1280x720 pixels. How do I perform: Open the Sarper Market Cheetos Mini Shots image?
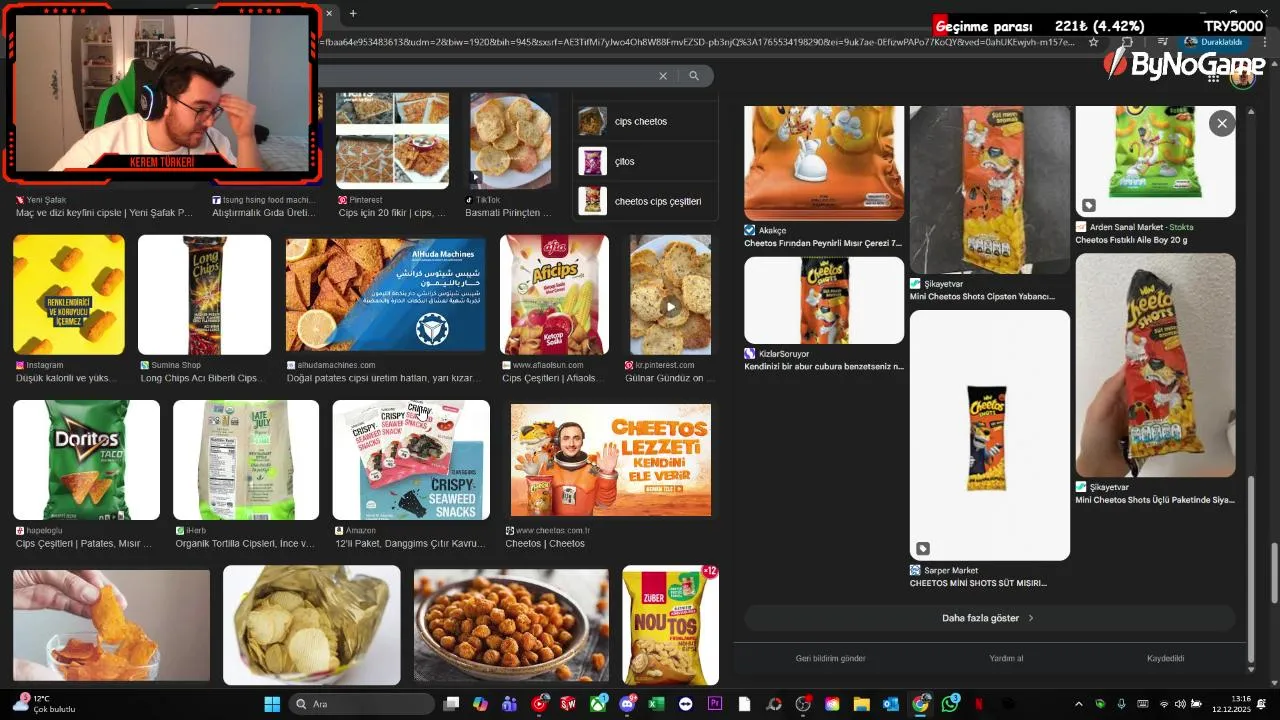click(x=989, y=435)
